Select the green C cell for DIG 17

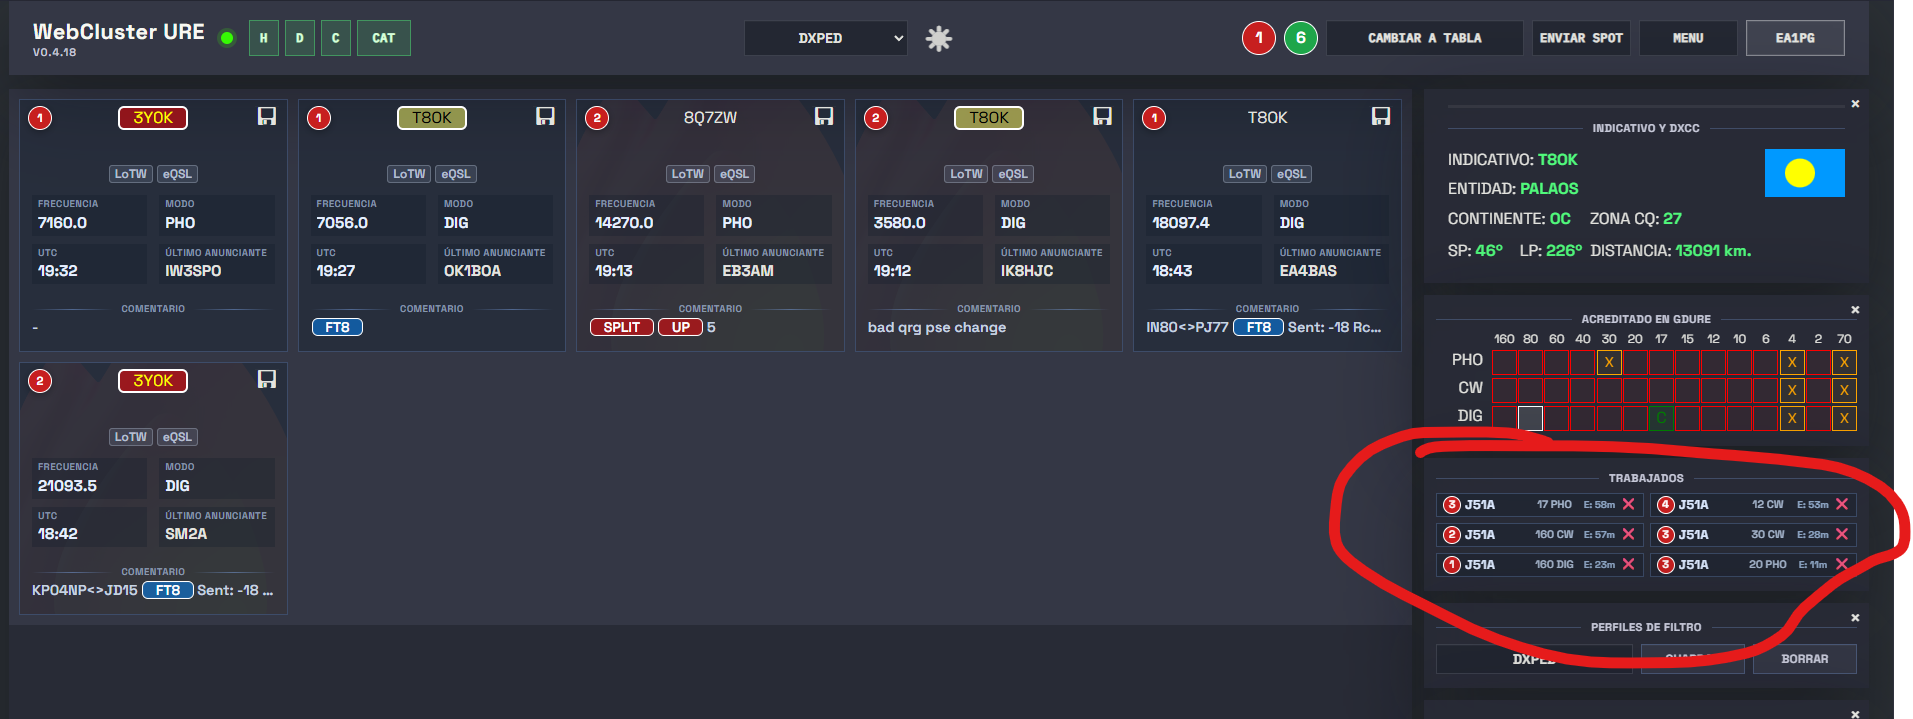tap(1661, 418)
